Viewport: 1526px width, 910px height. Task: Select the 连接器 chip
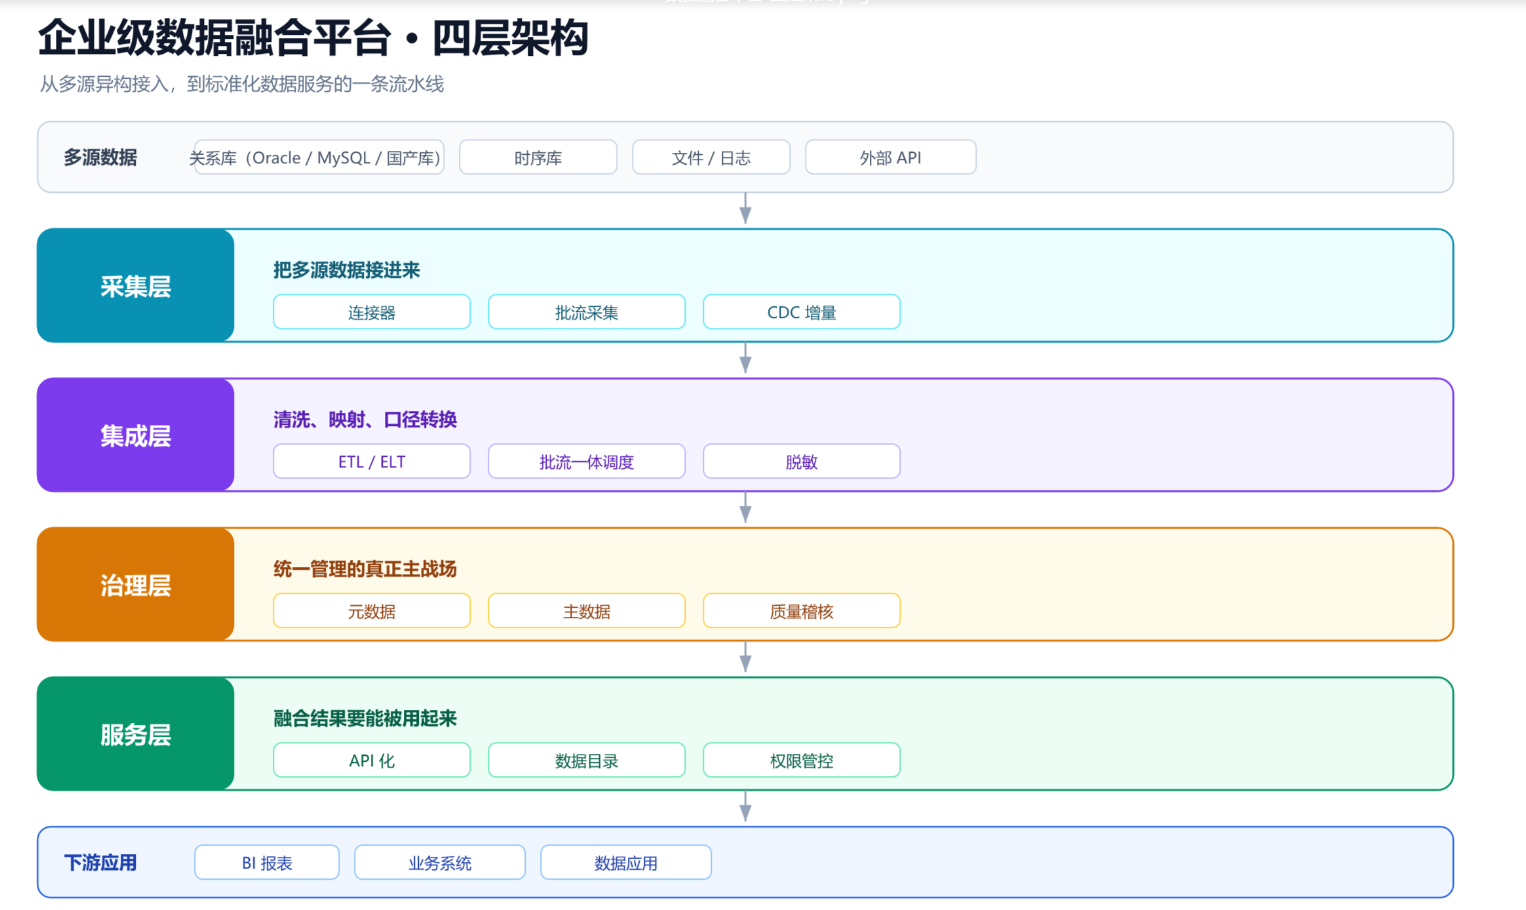(372, 312)
